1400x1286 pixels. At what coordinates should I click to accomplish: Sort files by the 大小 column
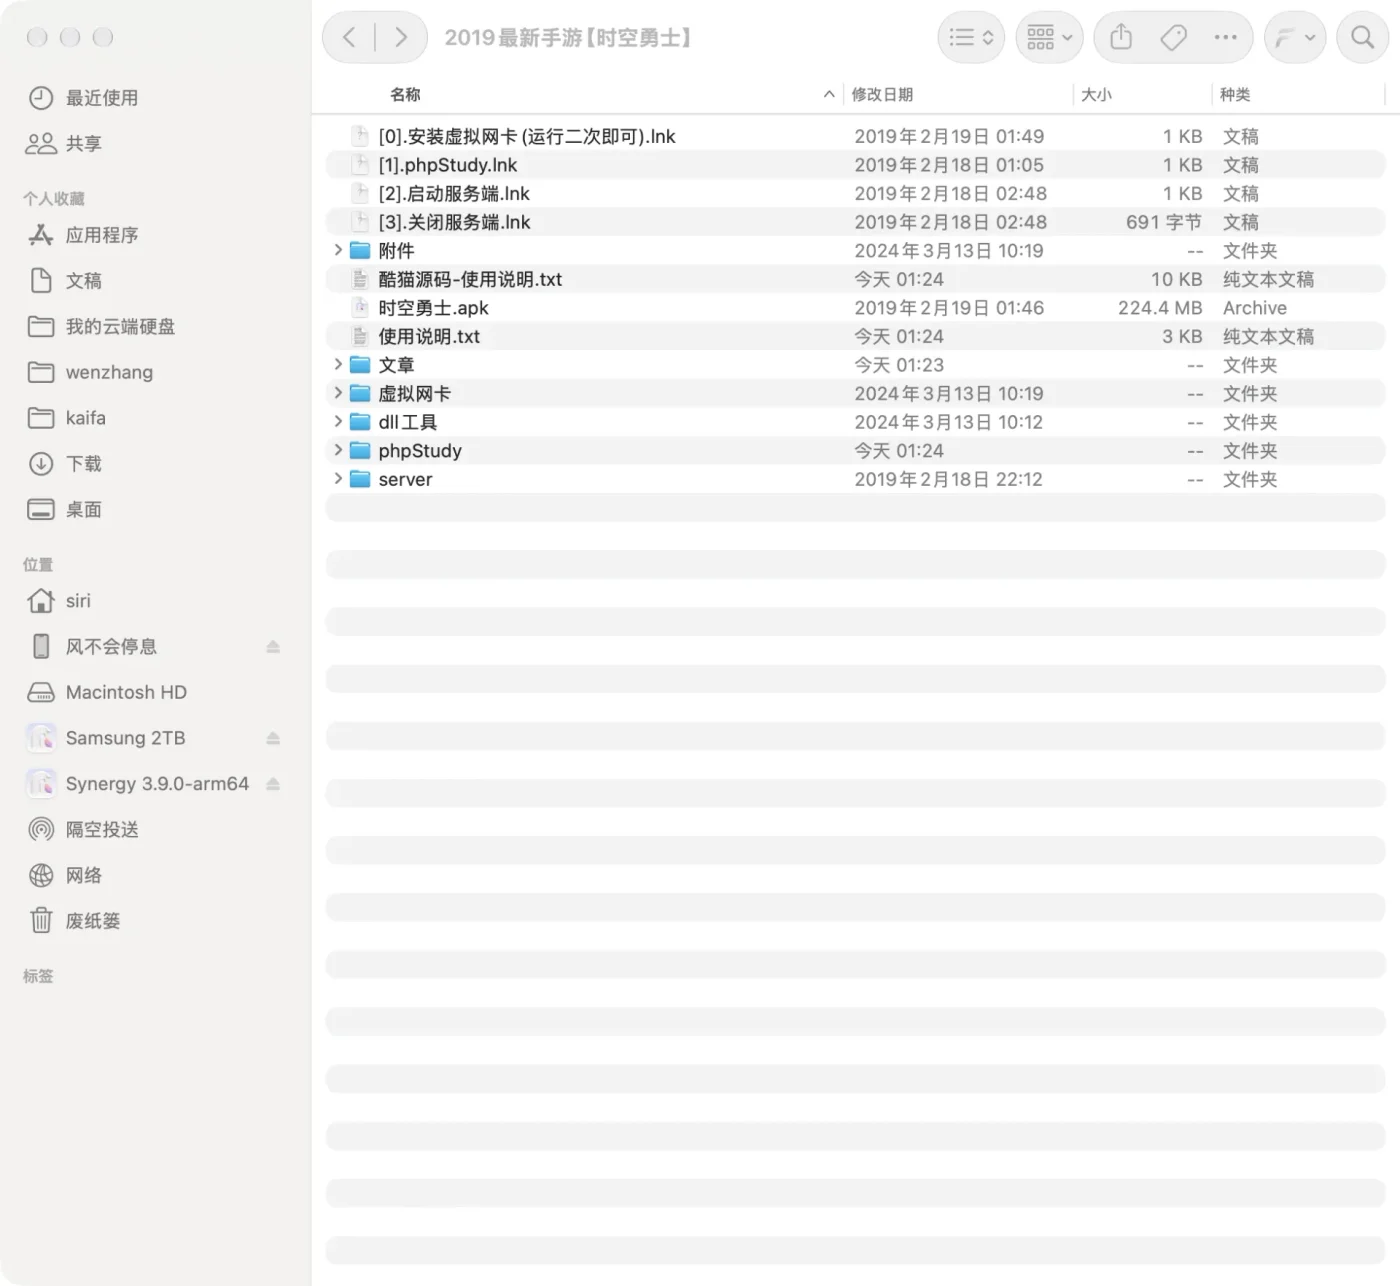1096,94
